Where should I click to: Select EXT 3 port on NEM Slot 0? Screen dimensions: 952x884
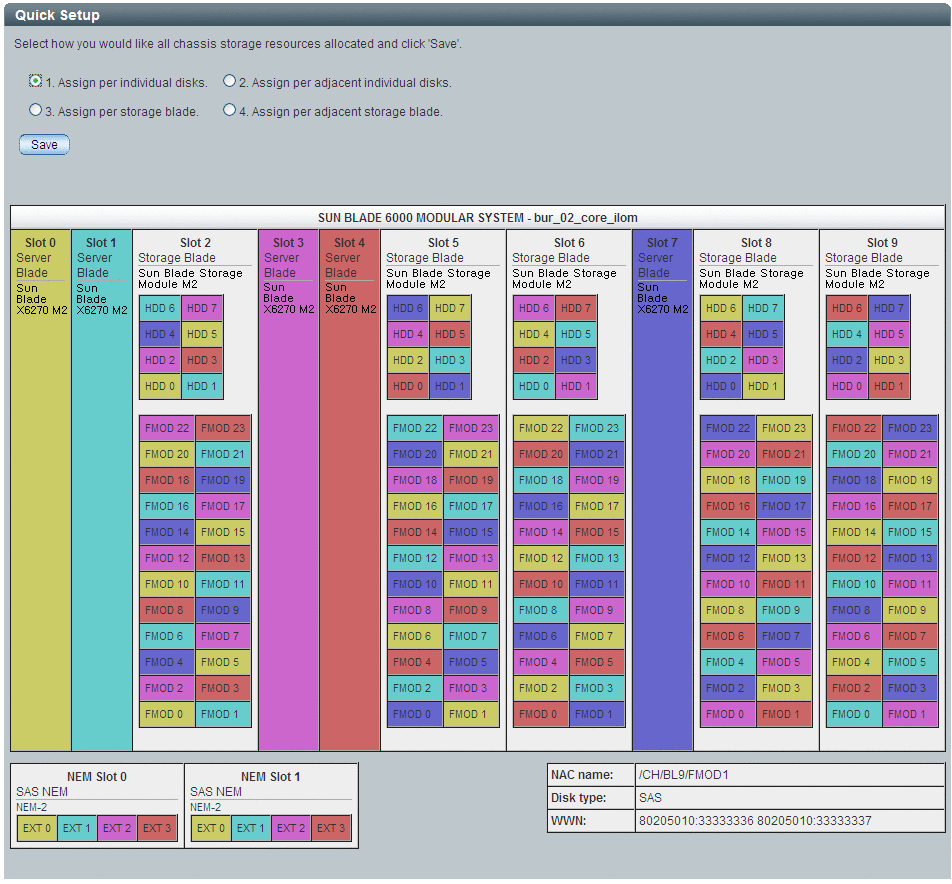point(157,828)
